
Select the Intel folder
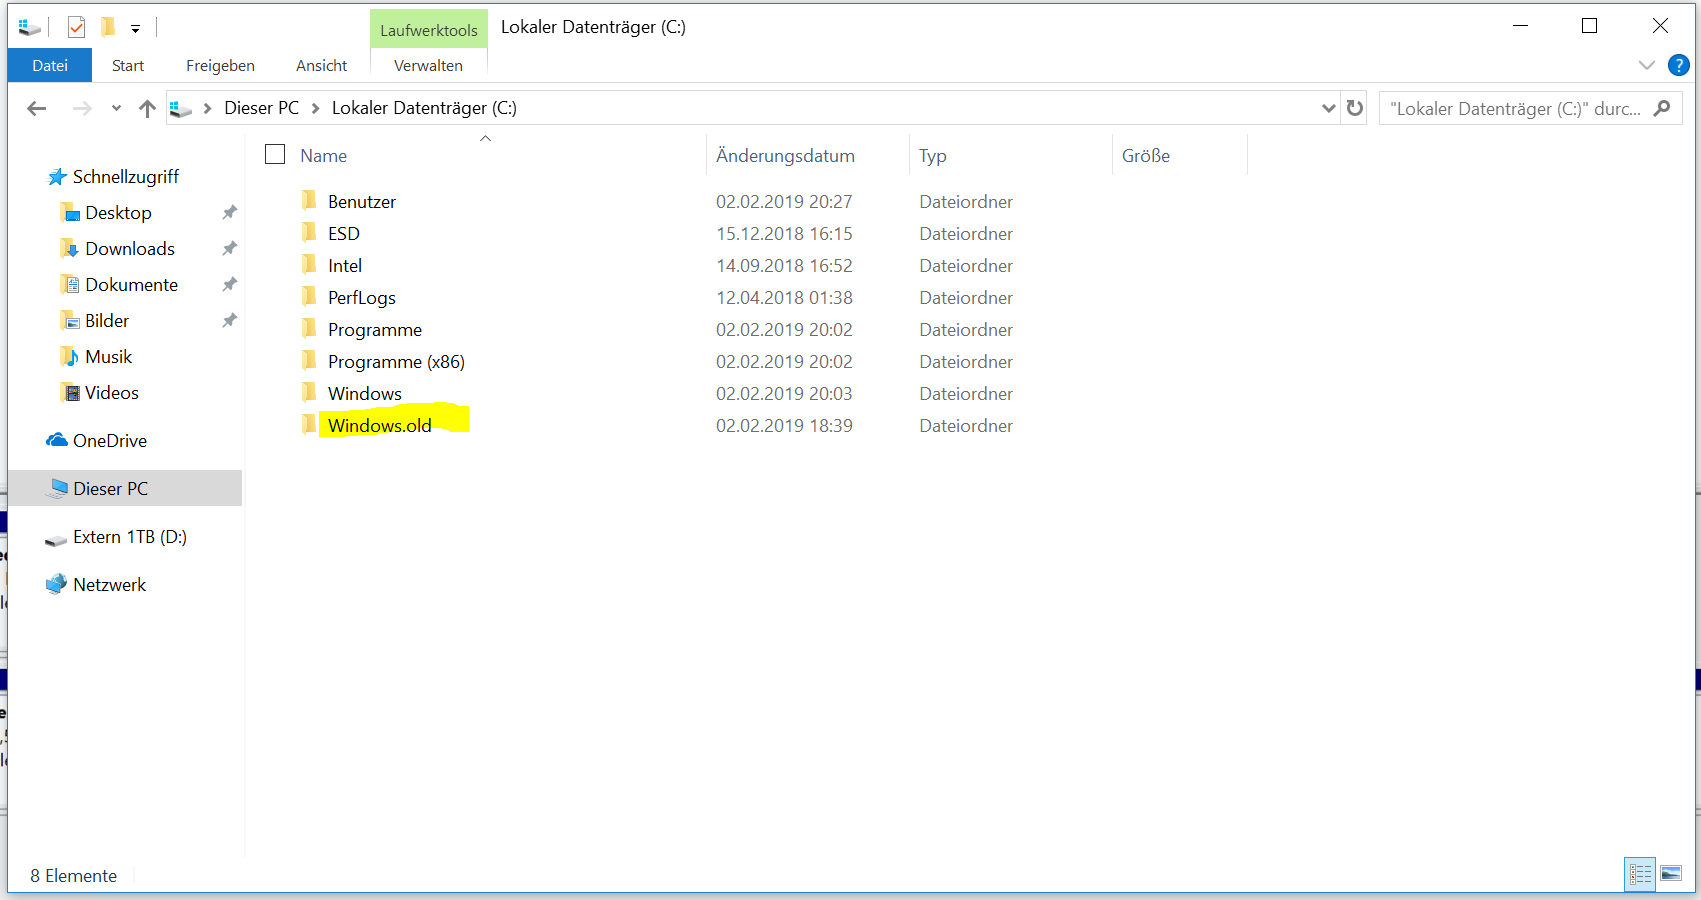click(345, 265)
